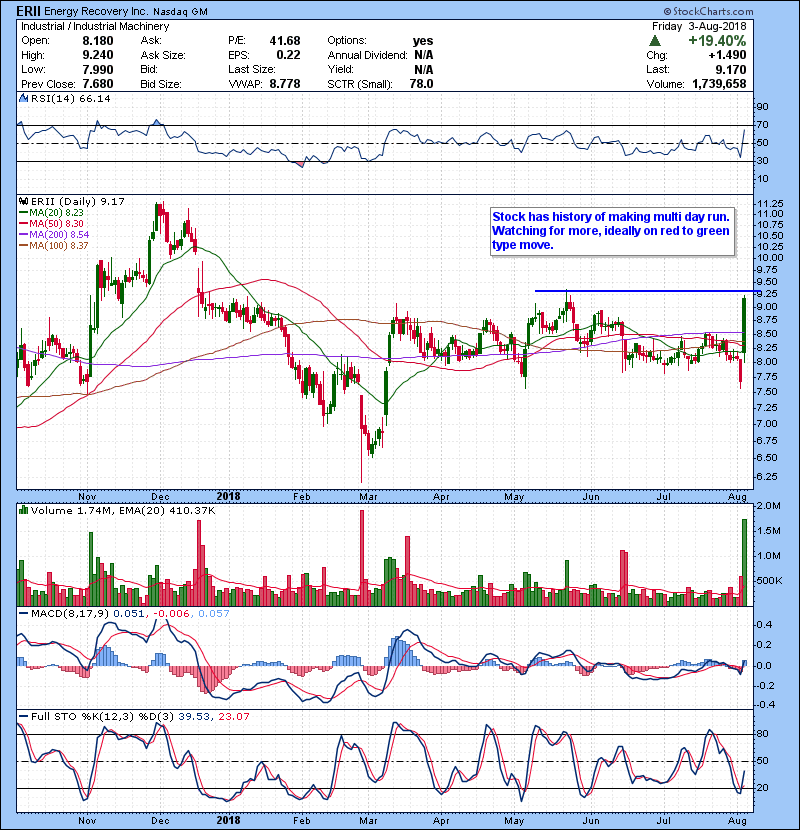
Task: Click the -0.4 MACD axis label
Action: (765, 705)
